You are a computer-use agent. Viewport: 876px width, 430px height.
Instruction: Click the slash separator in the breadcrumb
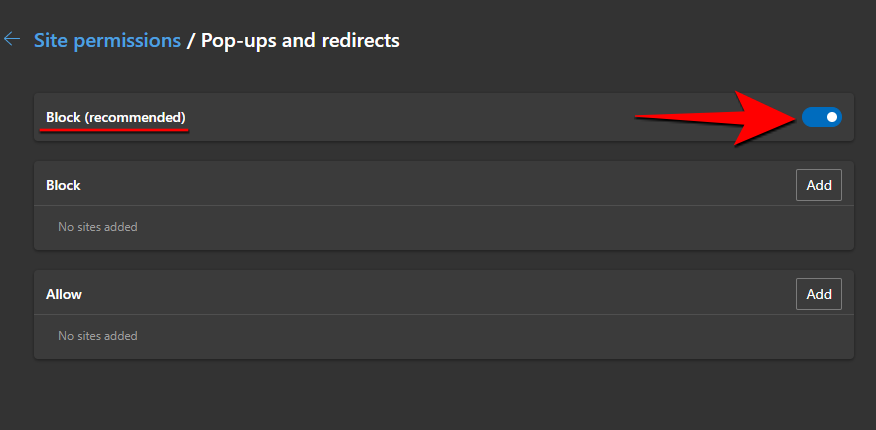(191, 41)
